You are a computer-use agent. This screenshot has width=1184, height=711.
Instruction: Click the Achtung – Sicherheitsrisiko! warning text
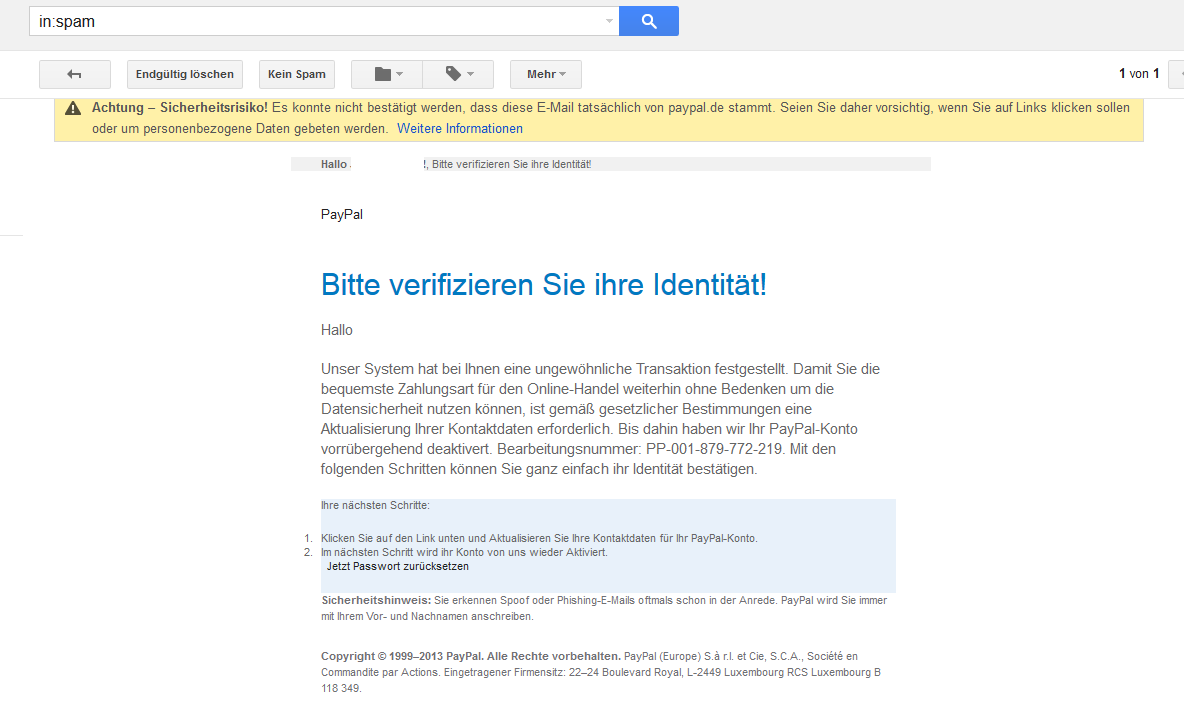pyautogui.click(x=180, y=108)
